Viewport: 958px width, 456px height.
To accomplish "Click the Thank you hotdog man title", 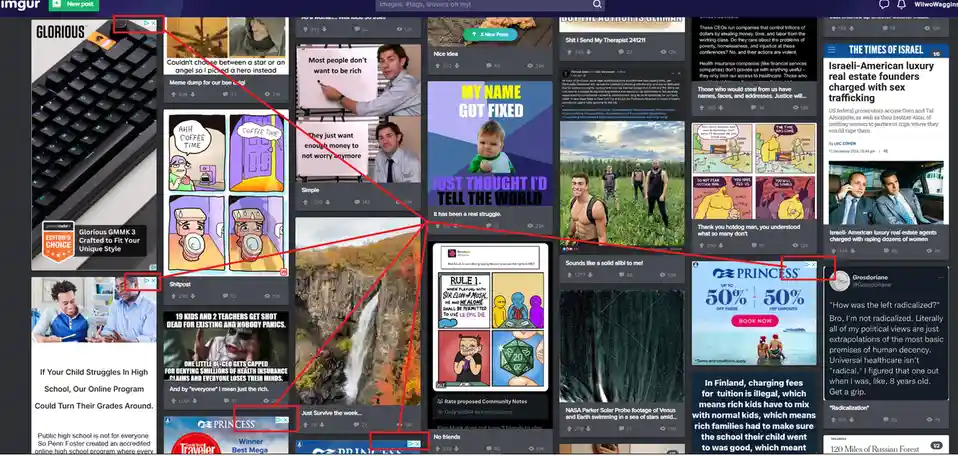I will click(749, 230).
